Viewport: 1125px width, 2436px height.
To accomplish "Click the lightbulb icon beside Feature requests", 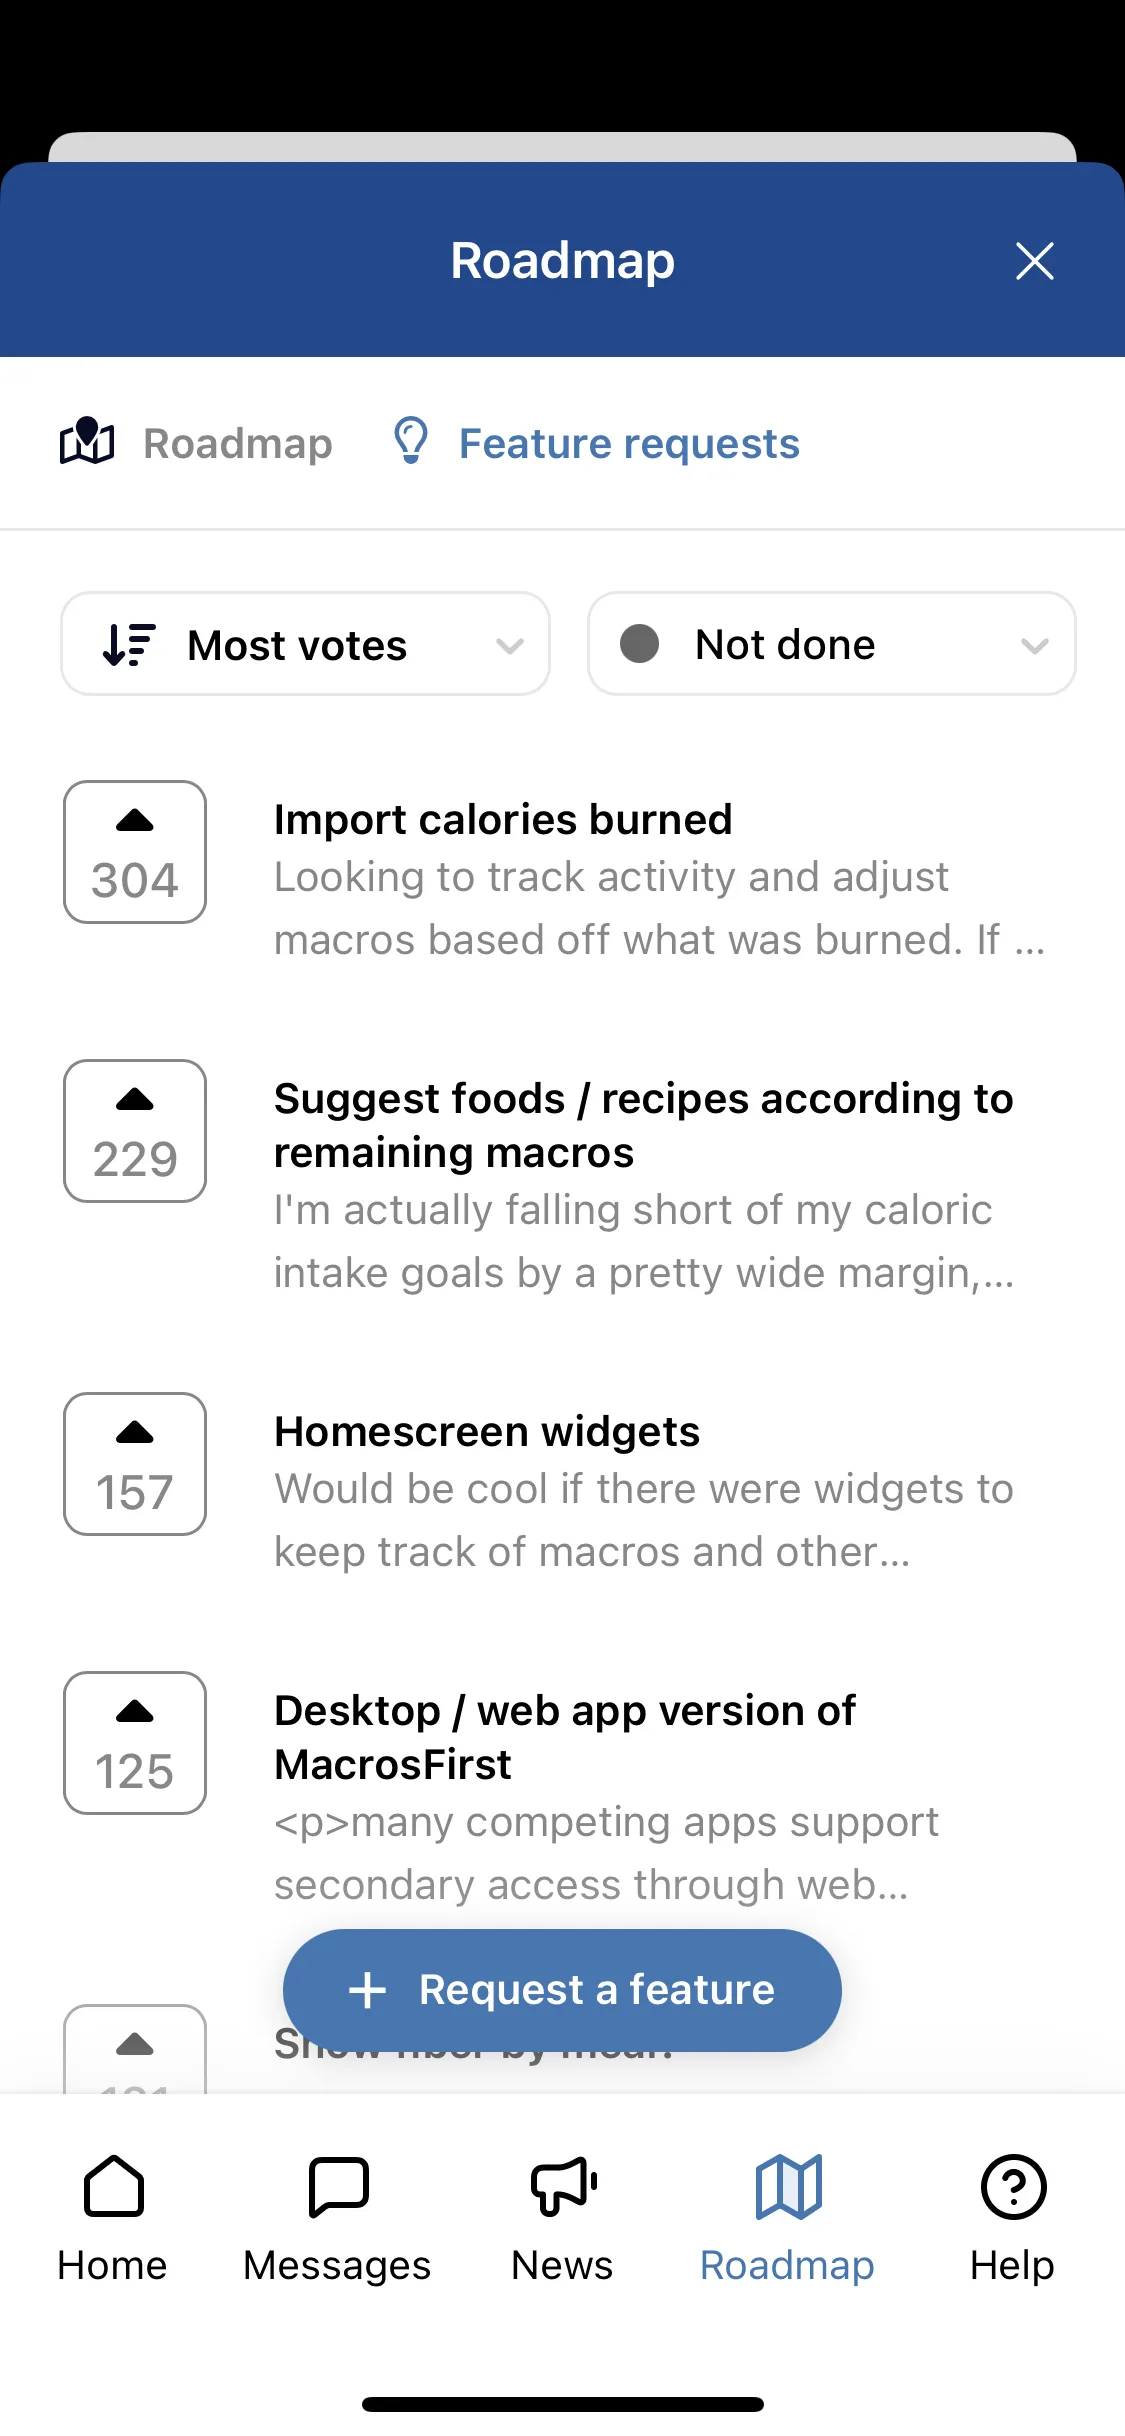I will tap(411, 441).
